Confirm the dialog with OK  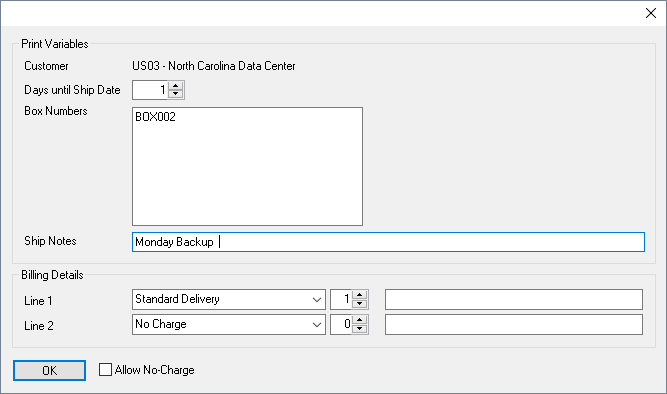click(x=49, y=371)
